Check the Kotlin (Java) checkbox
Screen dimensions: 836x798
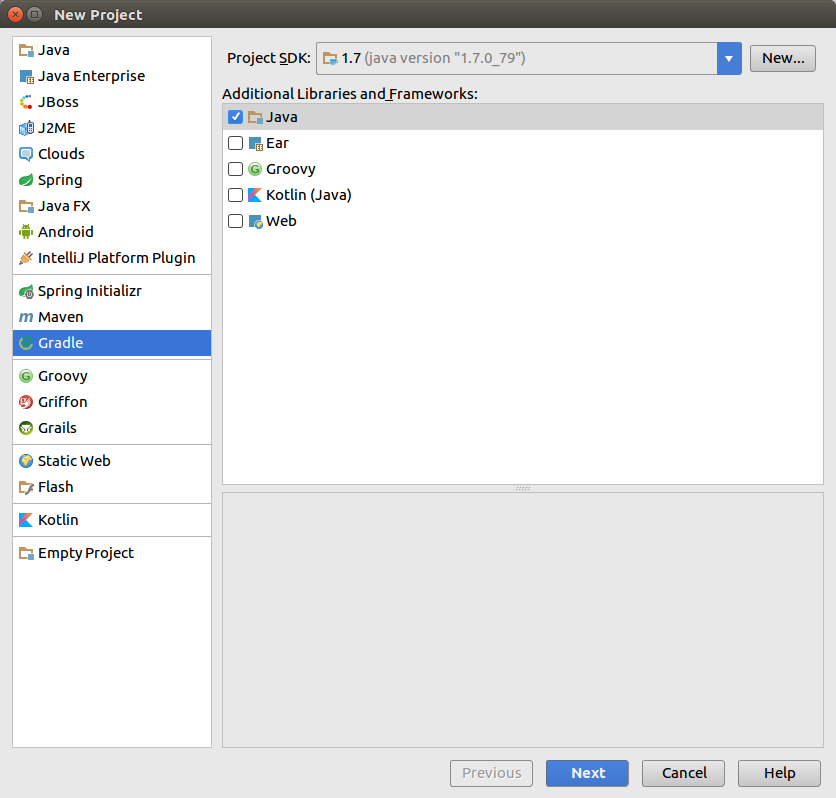point(235,195)
